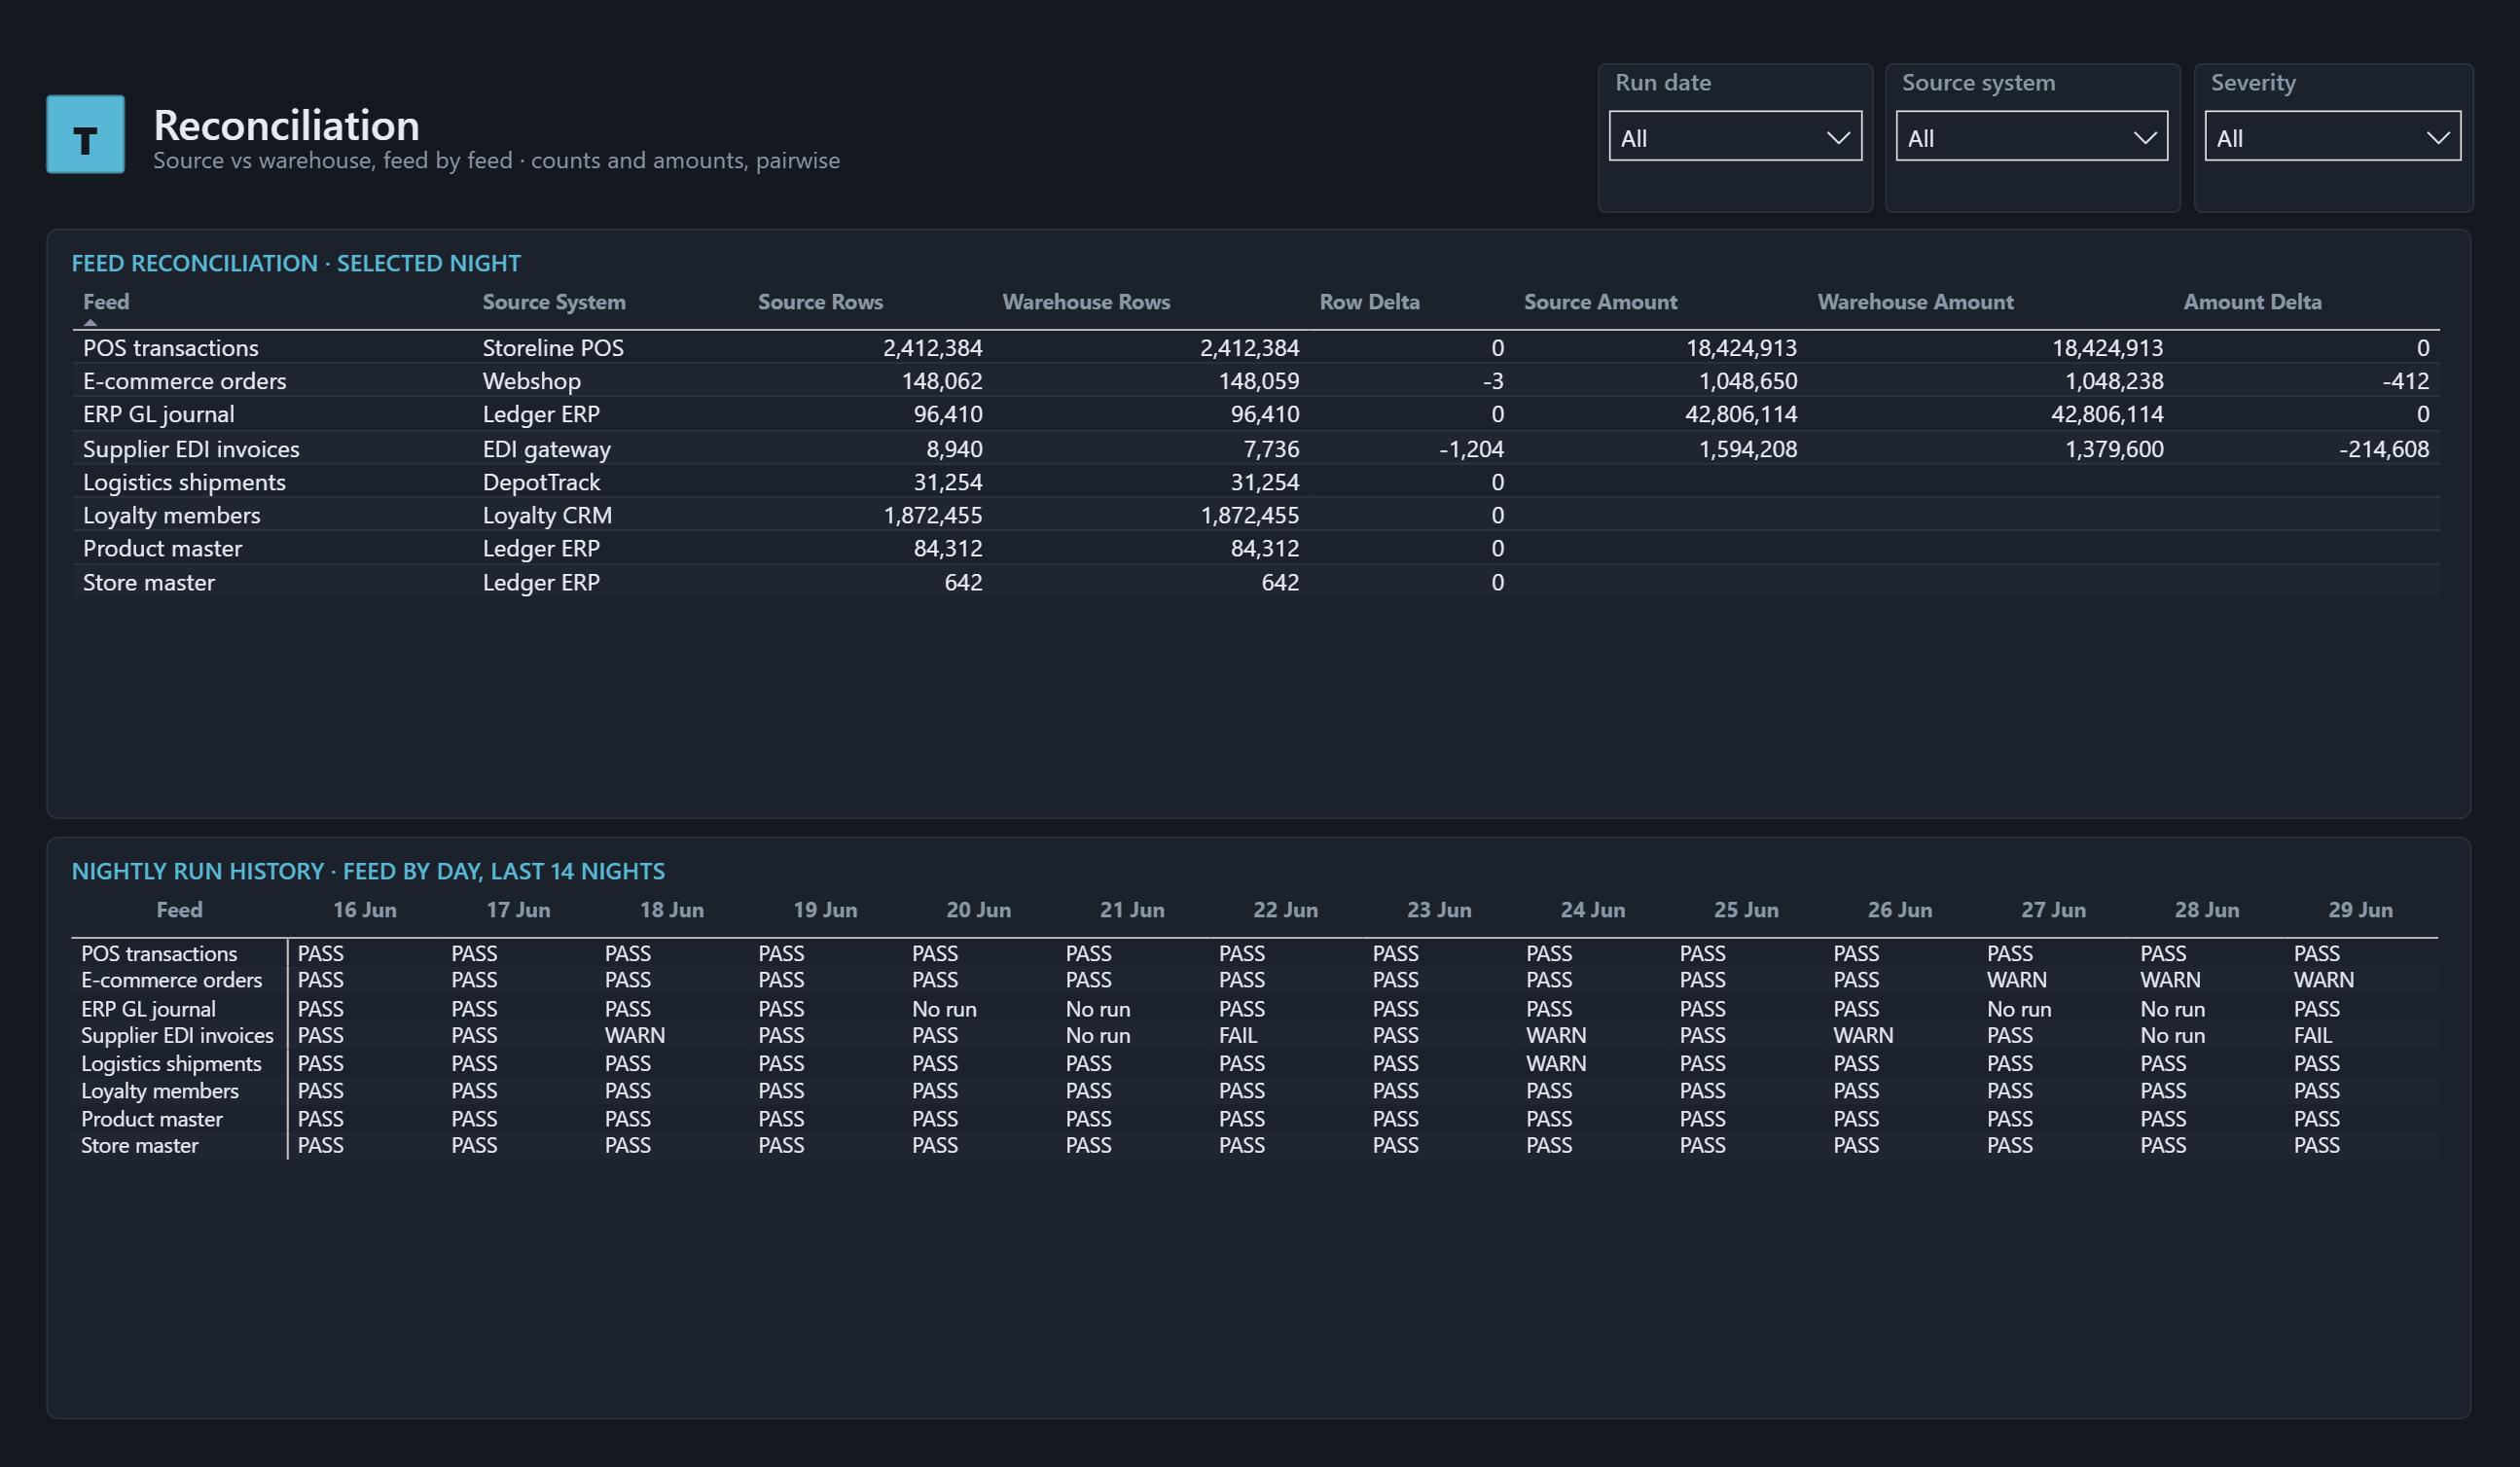Screen dimensions: 2520x1467
Task: Click the 1,872,455 source rows value
Action: pyautogui.click(x=933, y=515)
